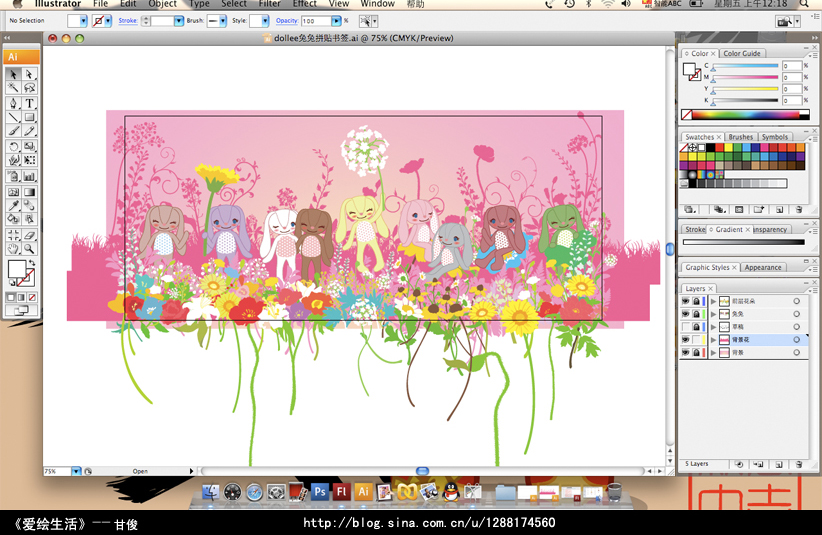Select the Eraser tool

(29, 235)
